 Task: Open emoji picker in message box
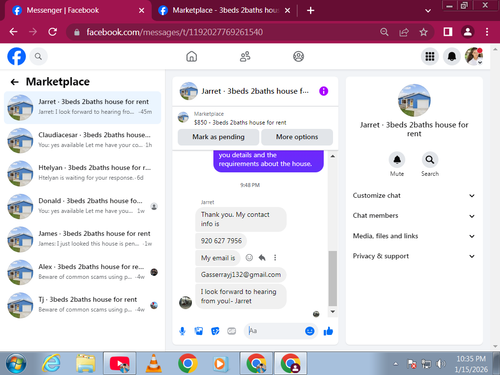310,331
